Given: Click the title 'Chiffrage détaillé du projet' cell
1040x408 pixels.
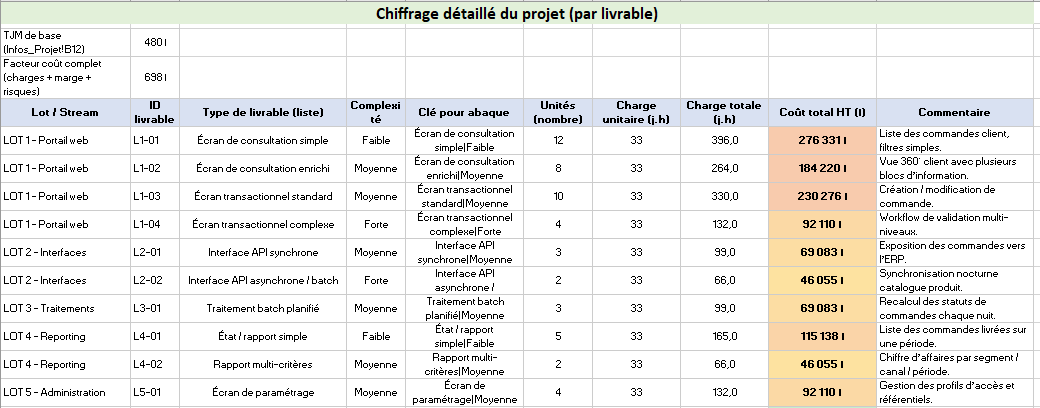Looking at the screenshot, I should pos(516,14).
